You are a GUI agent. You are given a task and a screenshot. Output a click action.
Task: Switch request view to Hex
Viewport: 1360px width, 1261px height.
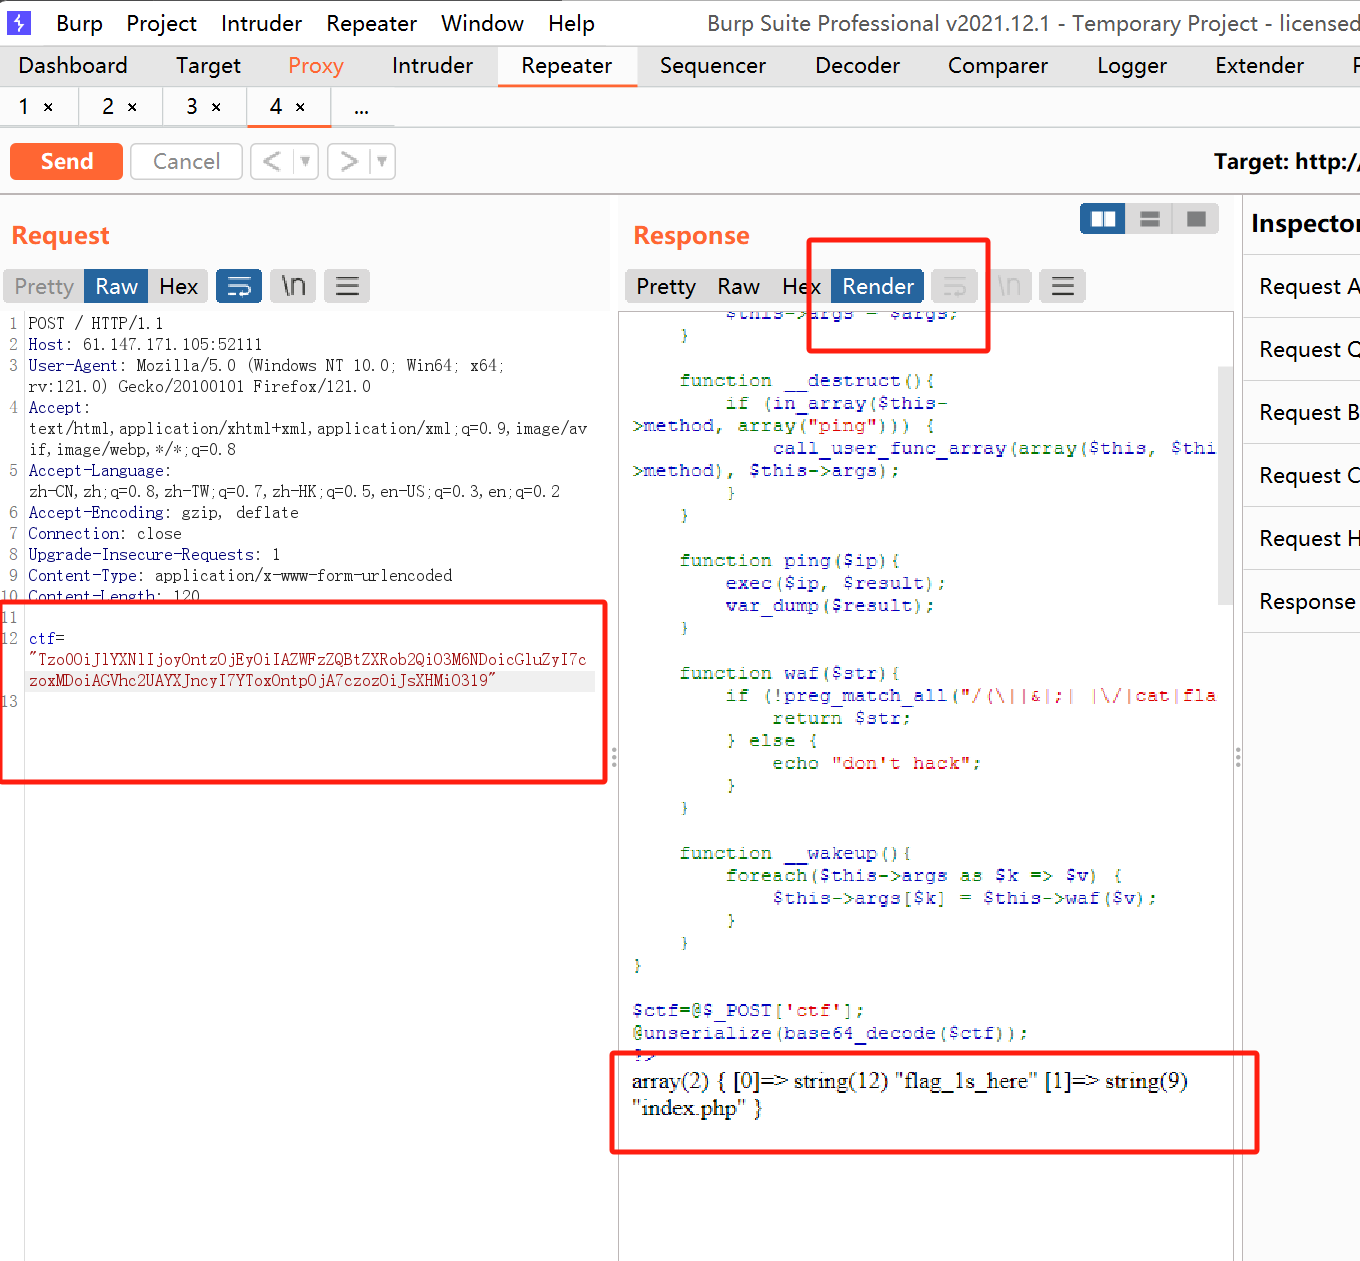[178, 287]
